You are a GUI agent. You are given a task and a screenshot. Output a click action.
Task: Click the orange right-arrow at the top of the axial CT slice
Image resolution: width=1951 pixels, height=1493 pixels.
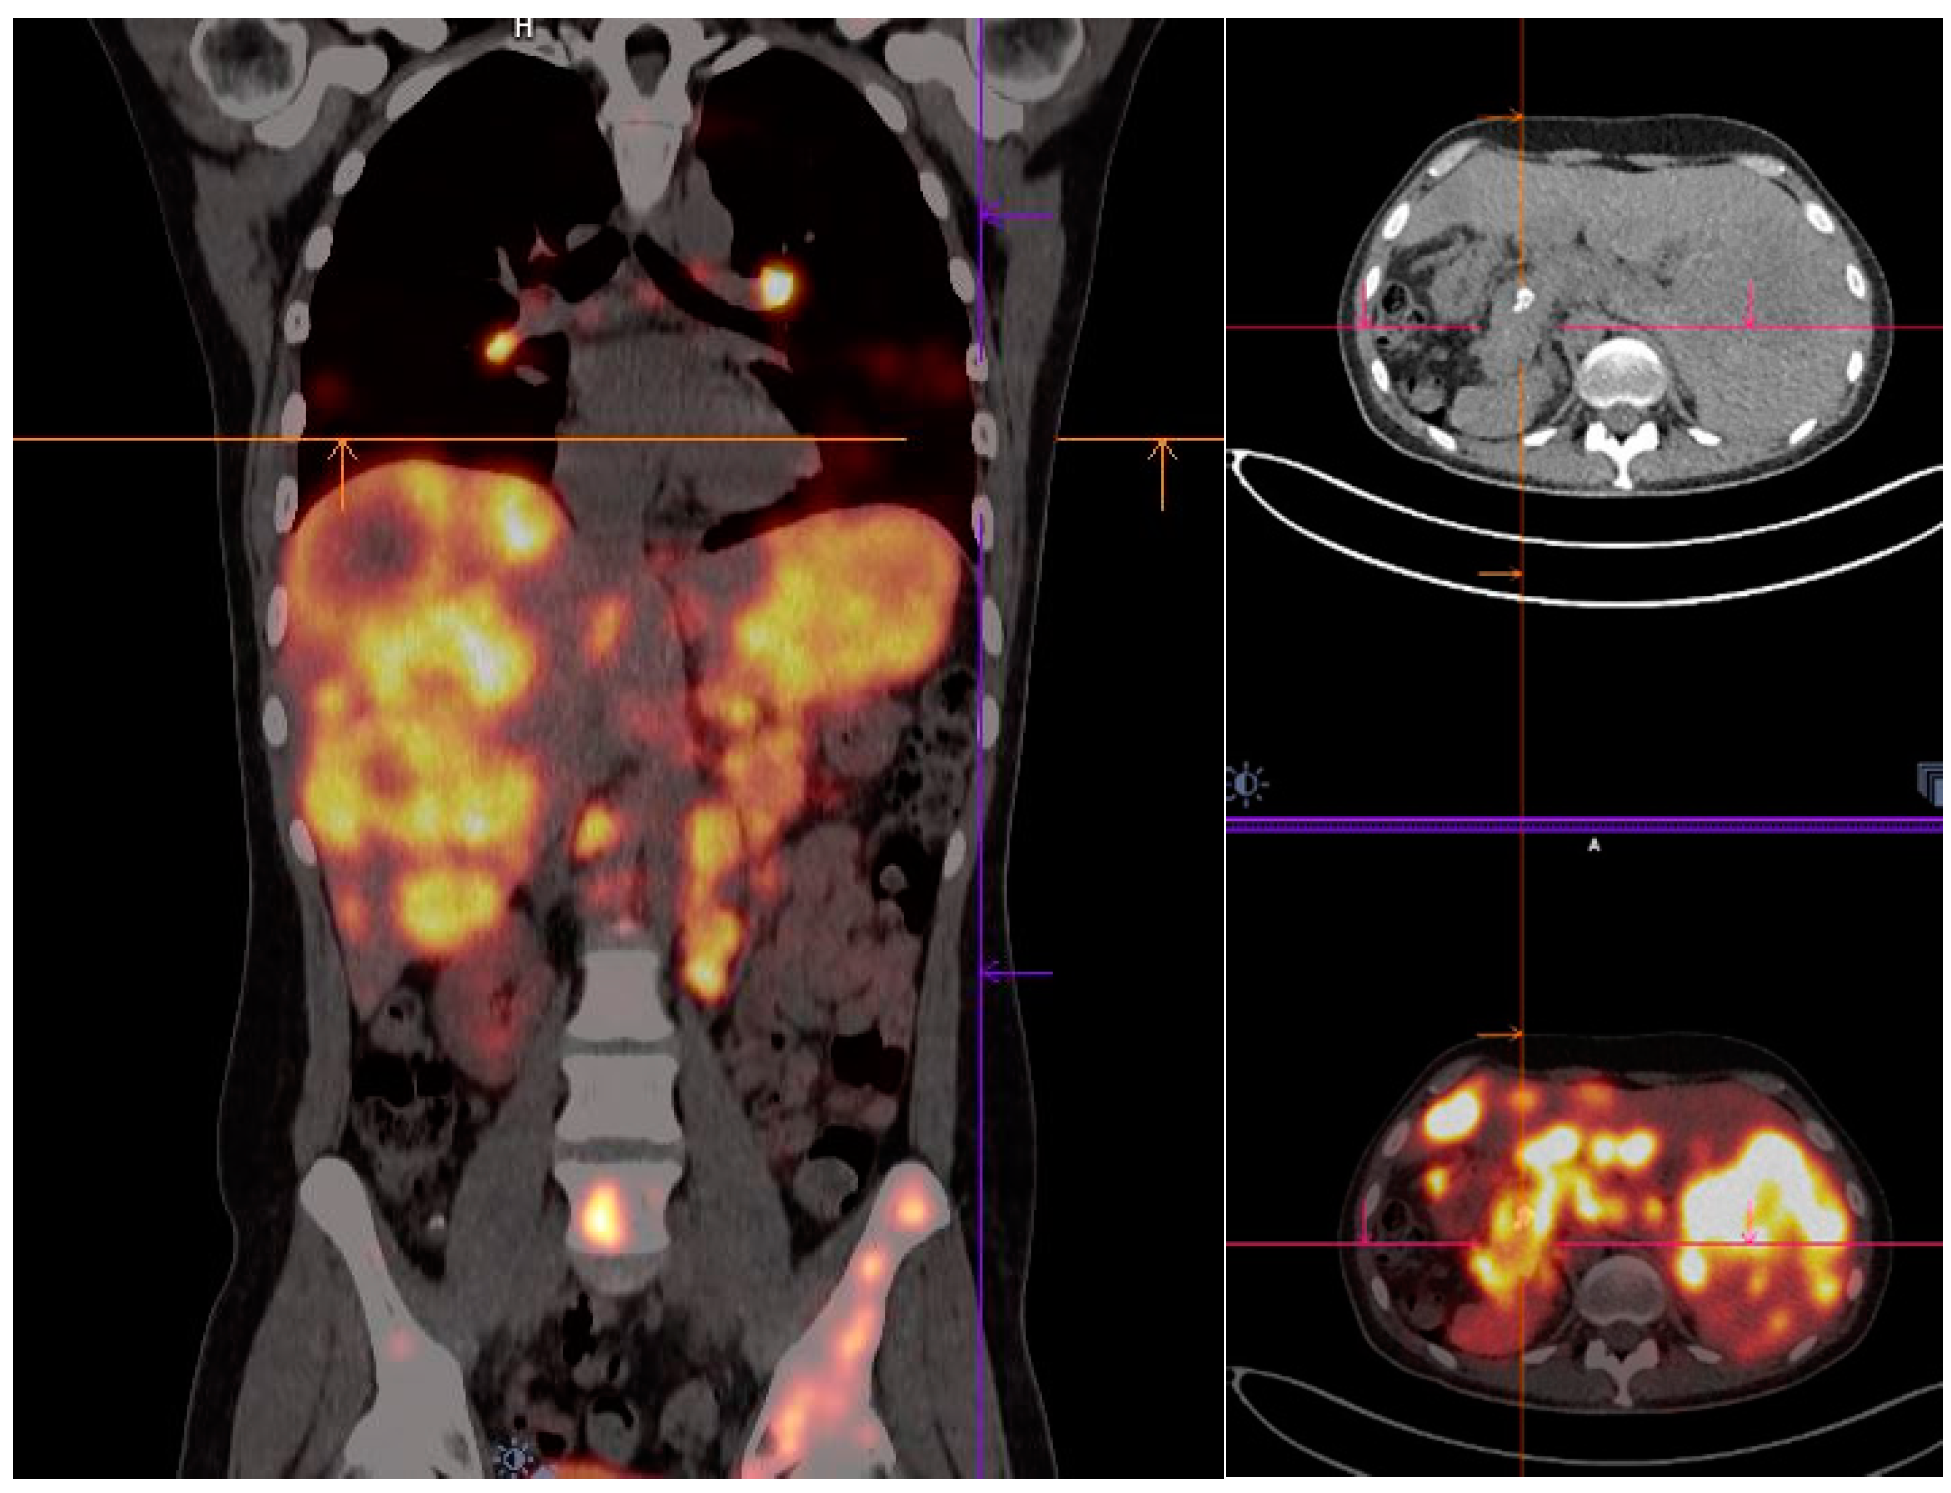(x=1501, y=118)
